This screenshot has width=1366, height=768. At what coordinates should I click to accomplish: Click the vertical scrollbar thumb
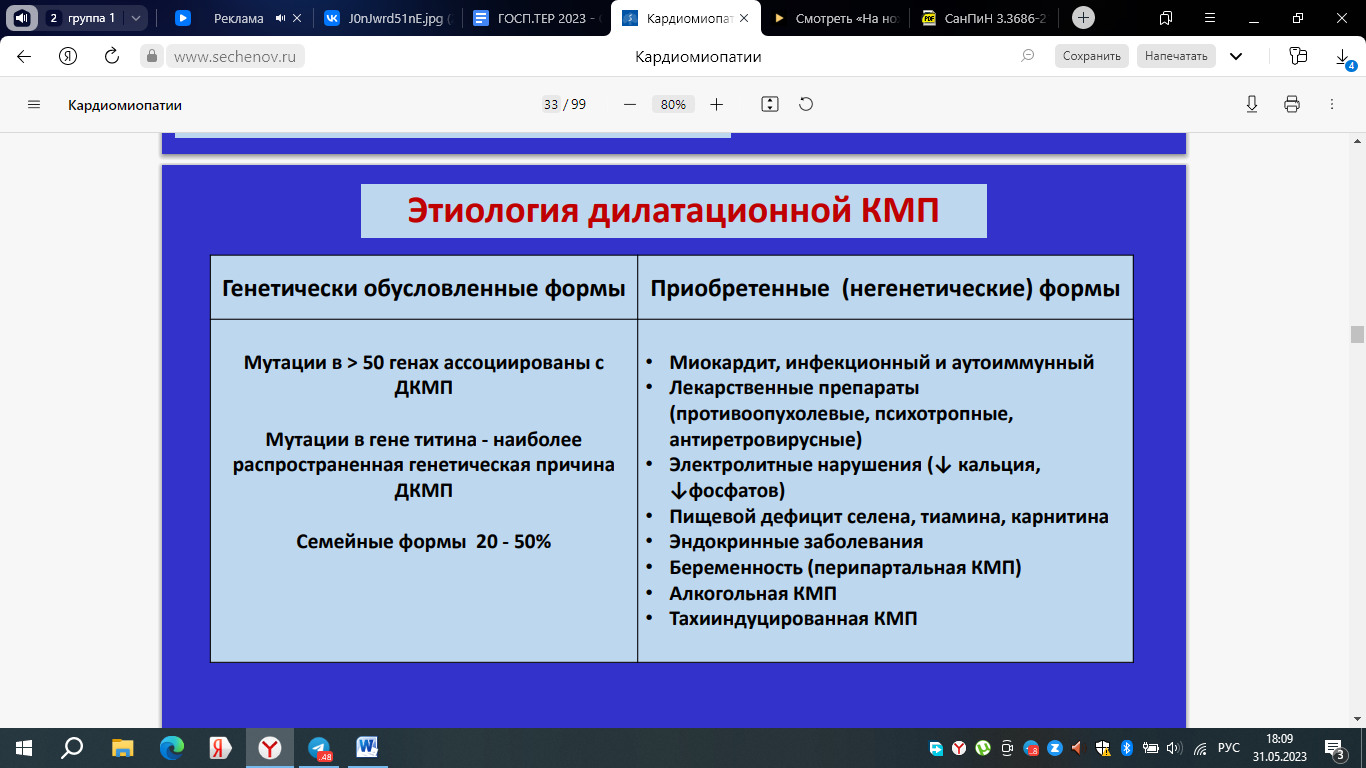pos(1357,334)
